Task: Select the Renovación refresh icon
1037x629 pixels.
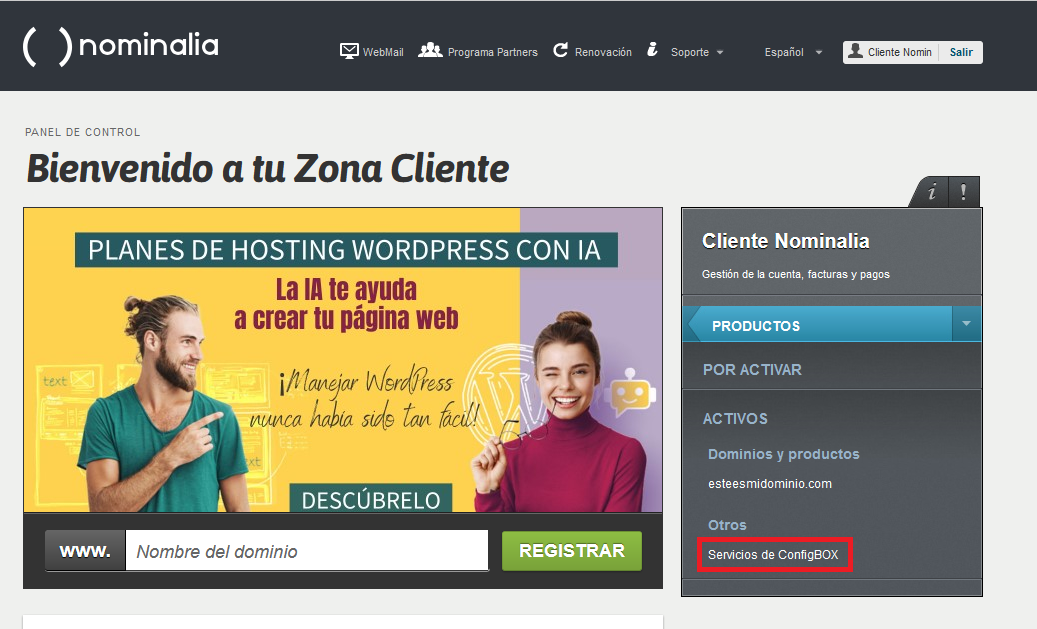Action: [x=559, y=51]
